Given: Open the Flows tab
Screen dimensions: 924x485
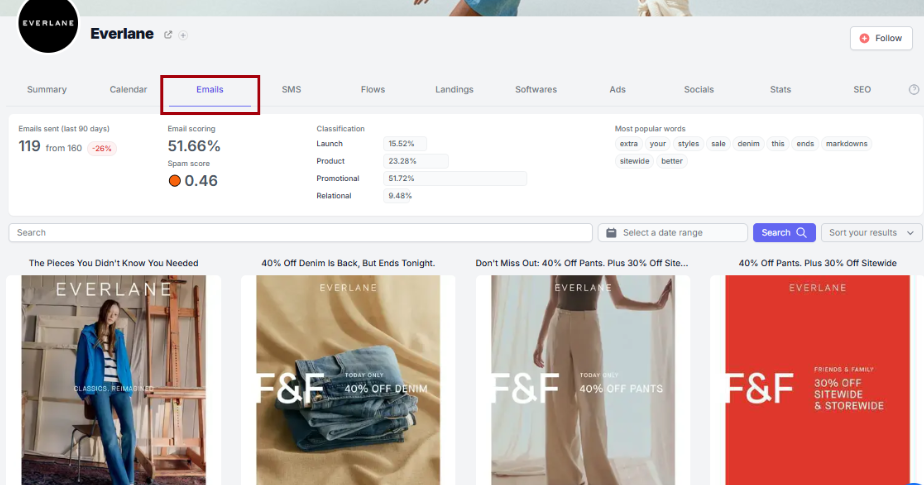Looking at the screenshot, I should pyautogui.click(x=372, y=90).
